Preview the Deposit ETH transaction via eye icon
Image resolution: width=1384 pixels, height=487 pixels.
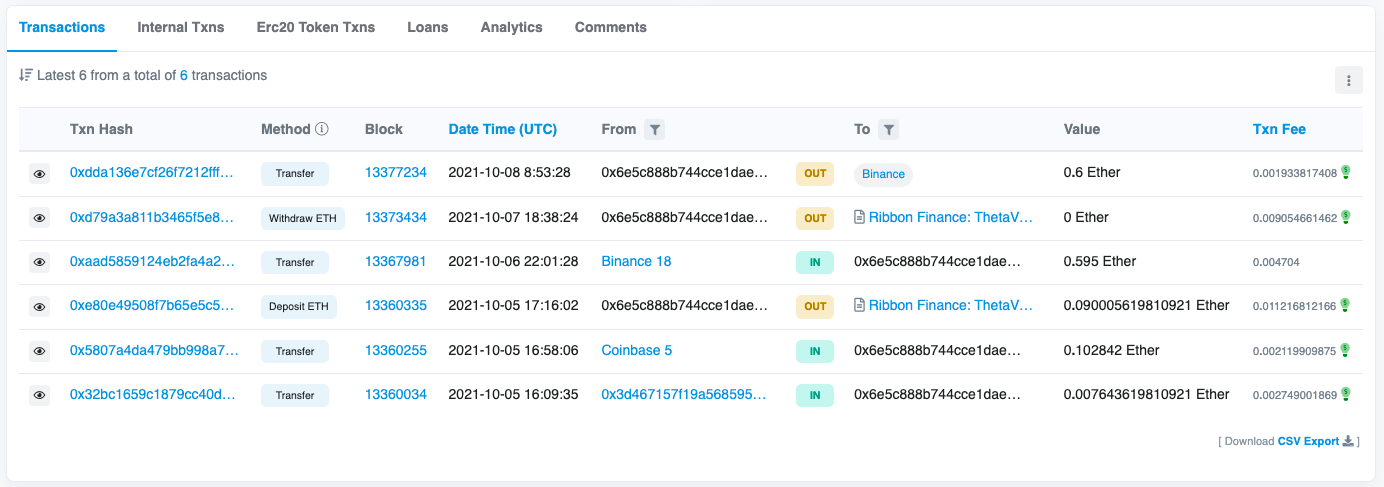pyautogui.click(x=39, y=307)
